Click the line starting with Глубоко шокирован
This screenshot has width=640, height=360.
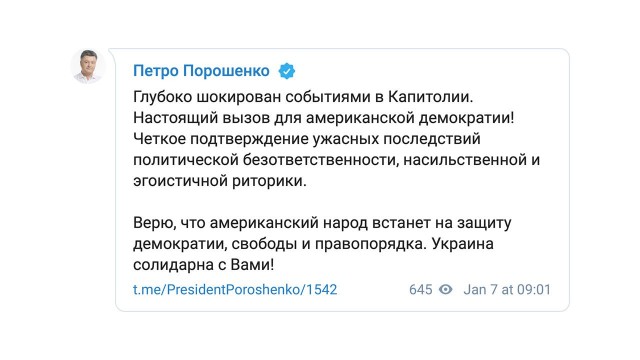[x=303, y=97]
